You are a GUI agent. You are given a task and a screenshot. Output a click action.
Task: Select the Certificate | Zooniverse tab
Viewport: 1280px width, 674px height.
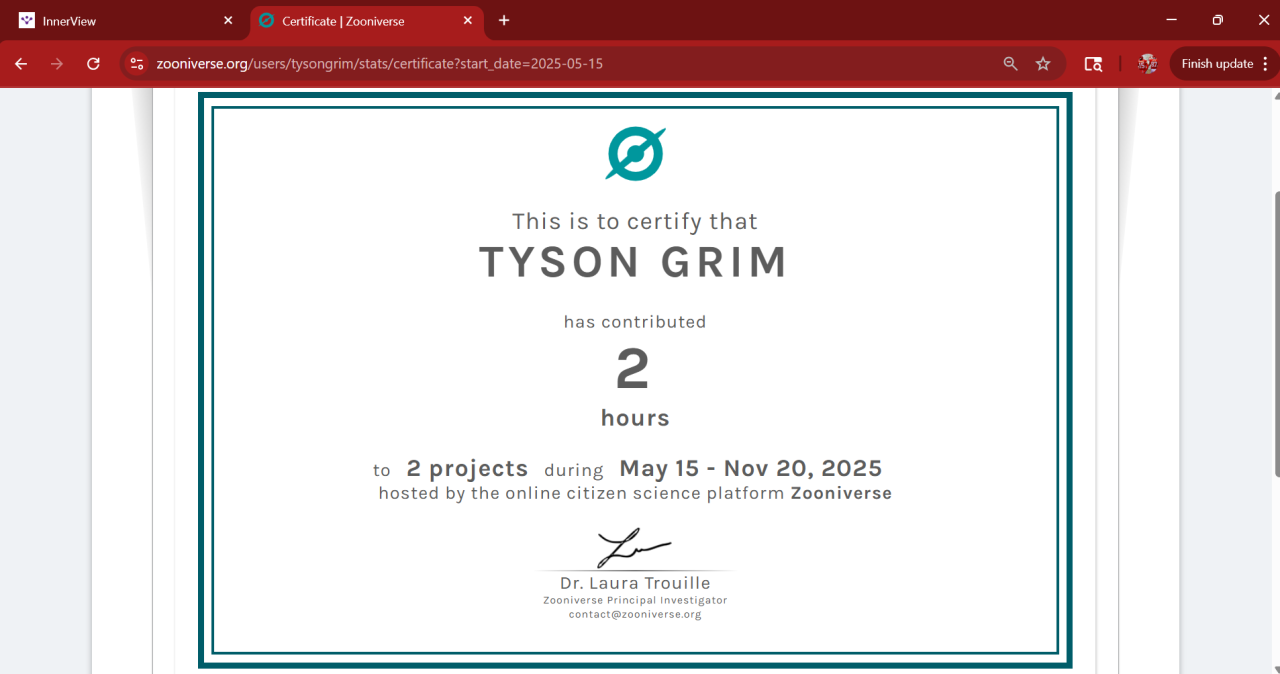tap(365, 20)
